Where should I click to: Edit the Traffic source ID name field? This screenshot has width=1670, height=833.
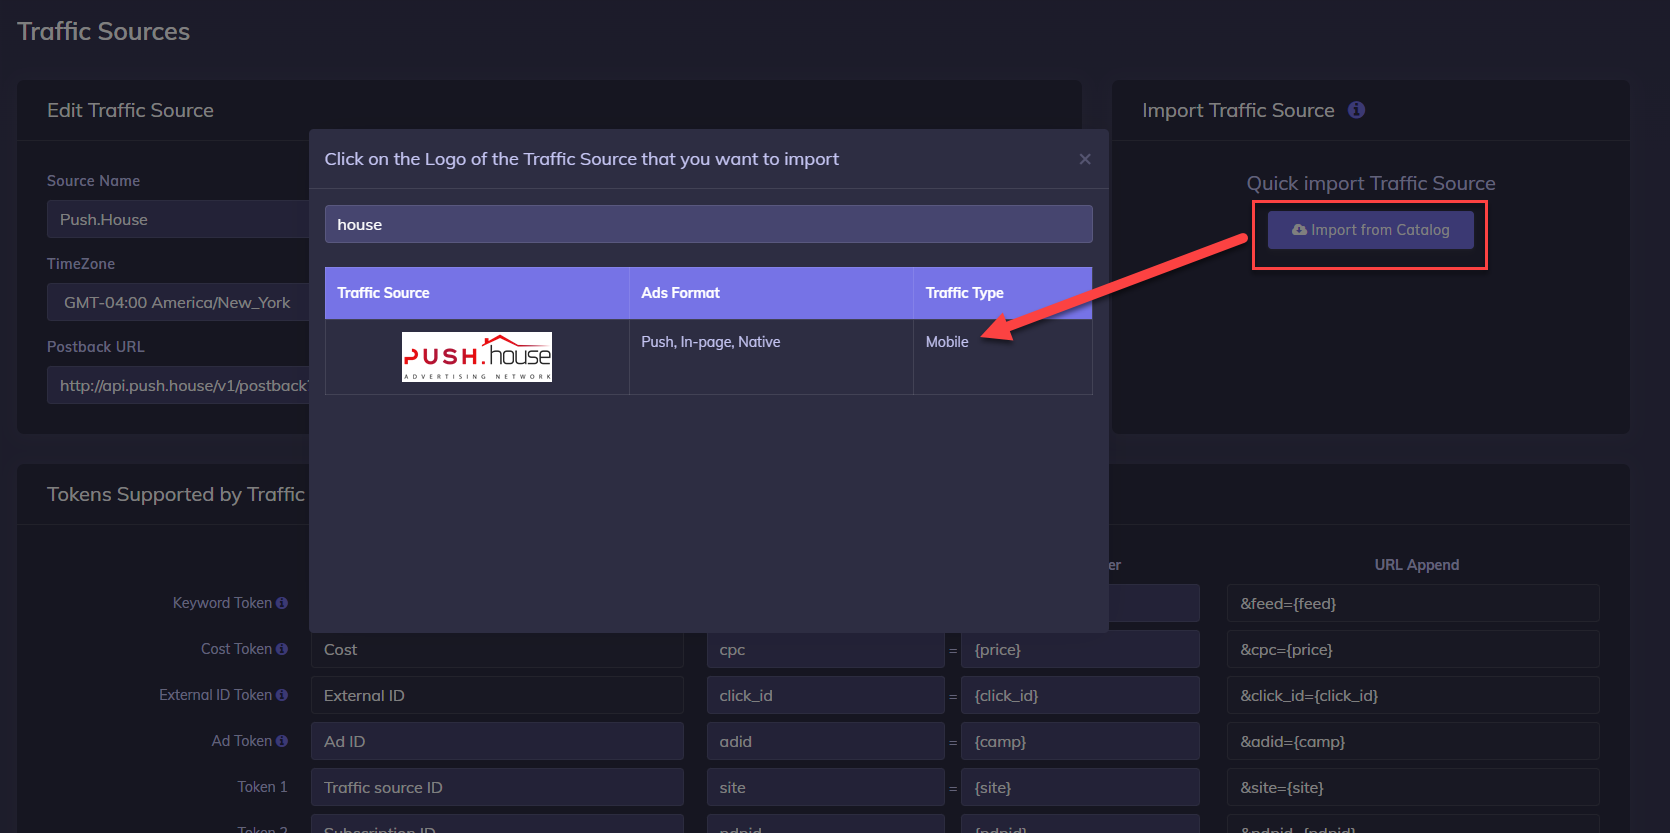pos(496,787)
